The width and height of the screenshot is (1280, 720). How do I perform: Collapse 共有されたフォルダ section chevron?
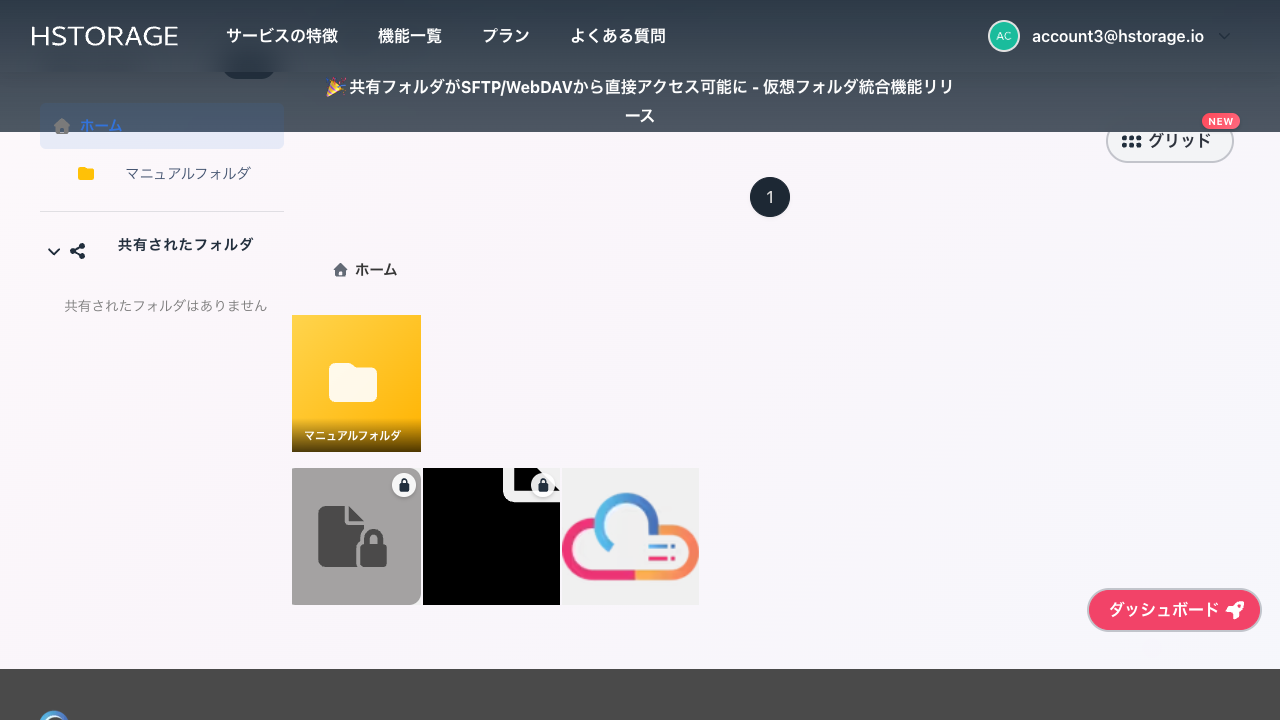(x=54, y=251)
